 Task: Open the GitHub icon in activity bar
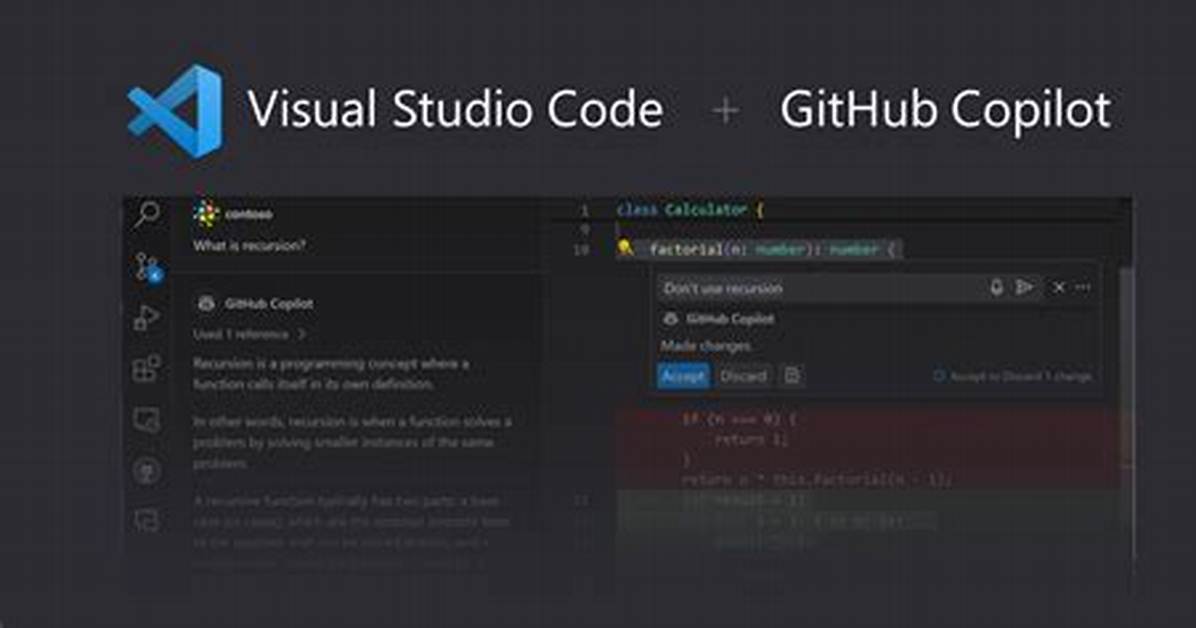146,471
